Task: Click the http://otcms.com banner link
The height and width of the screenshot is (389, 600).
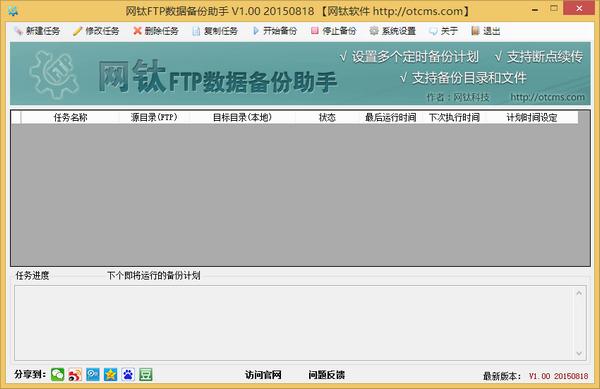Action: point(547,97)
